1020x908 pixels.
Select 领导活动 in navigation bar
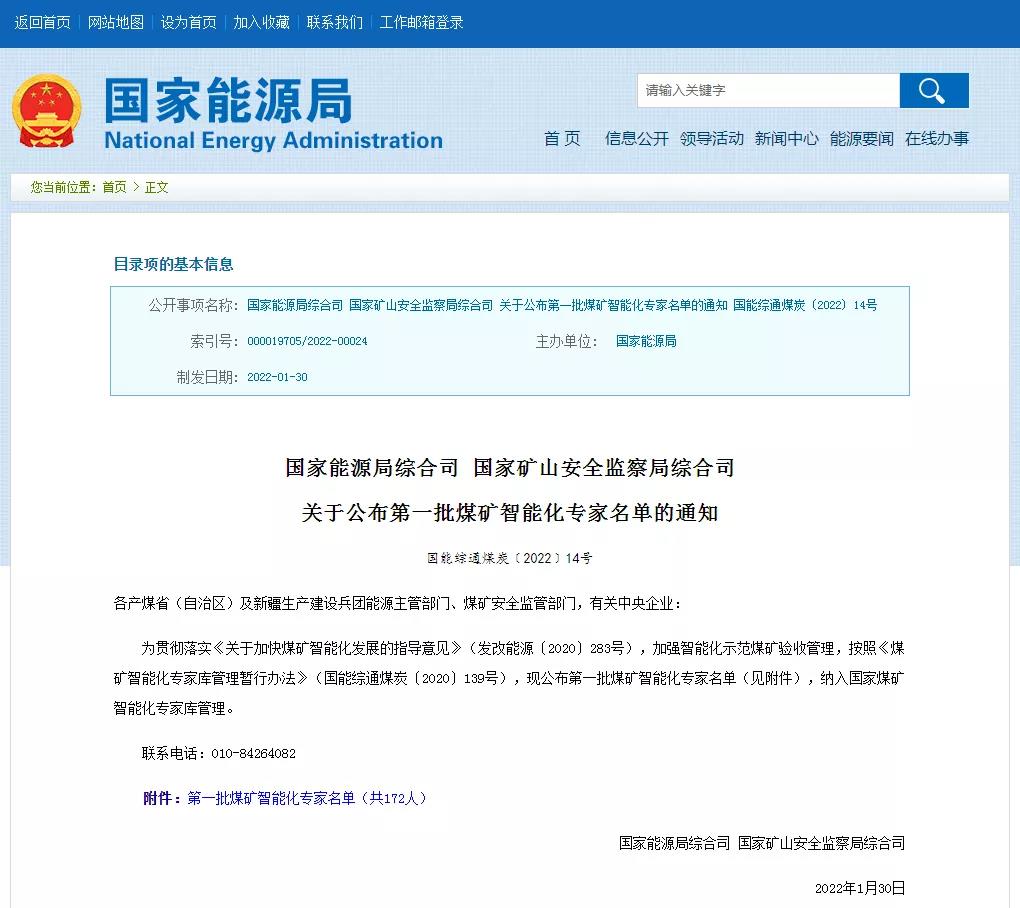[x=712, y=139]
